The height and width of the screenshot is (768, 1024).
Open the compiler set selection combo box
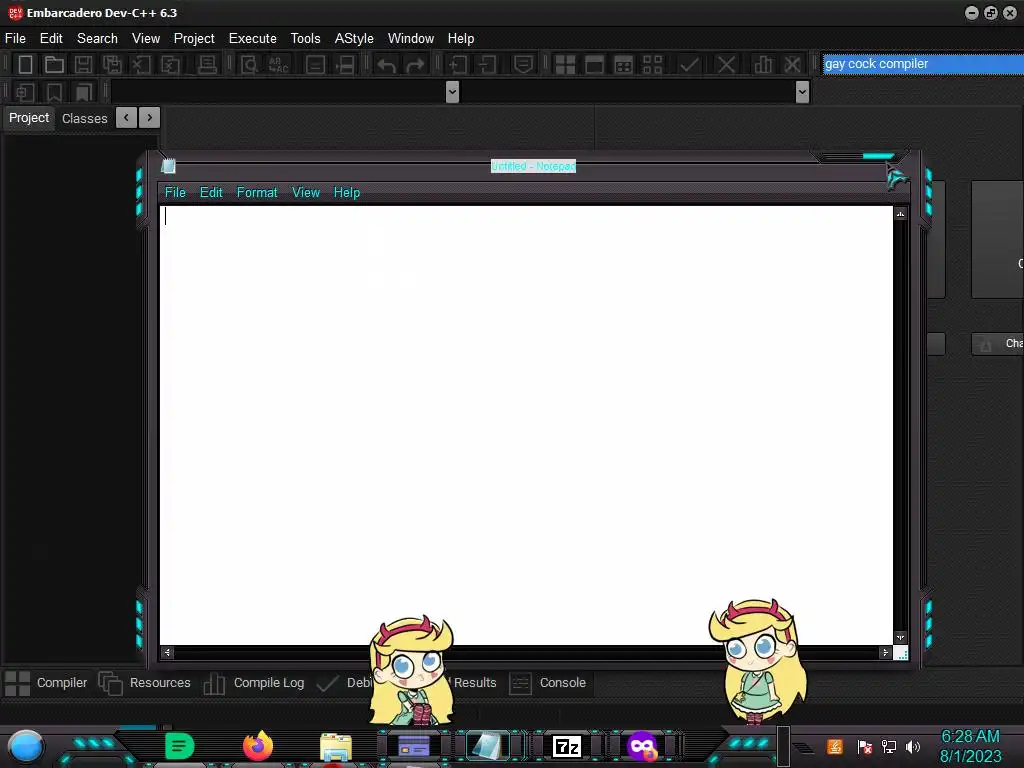pos(923,63)
